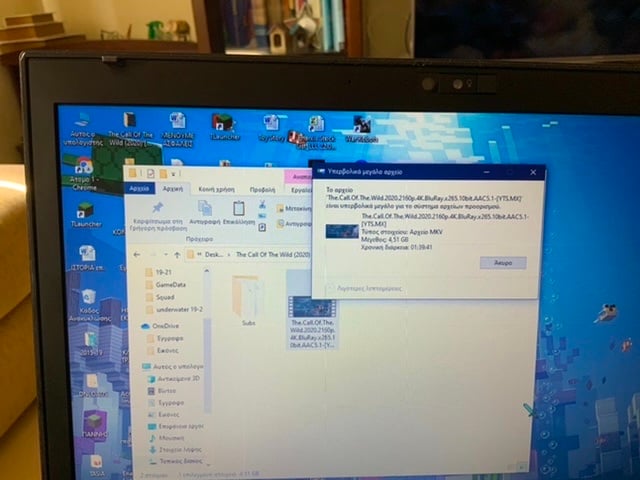Image resolution: width=640 pixels, height=480 pixels.
Task: Click the Αντιγραφή σε copy-to ribbon button
Action: pos(294,224)
